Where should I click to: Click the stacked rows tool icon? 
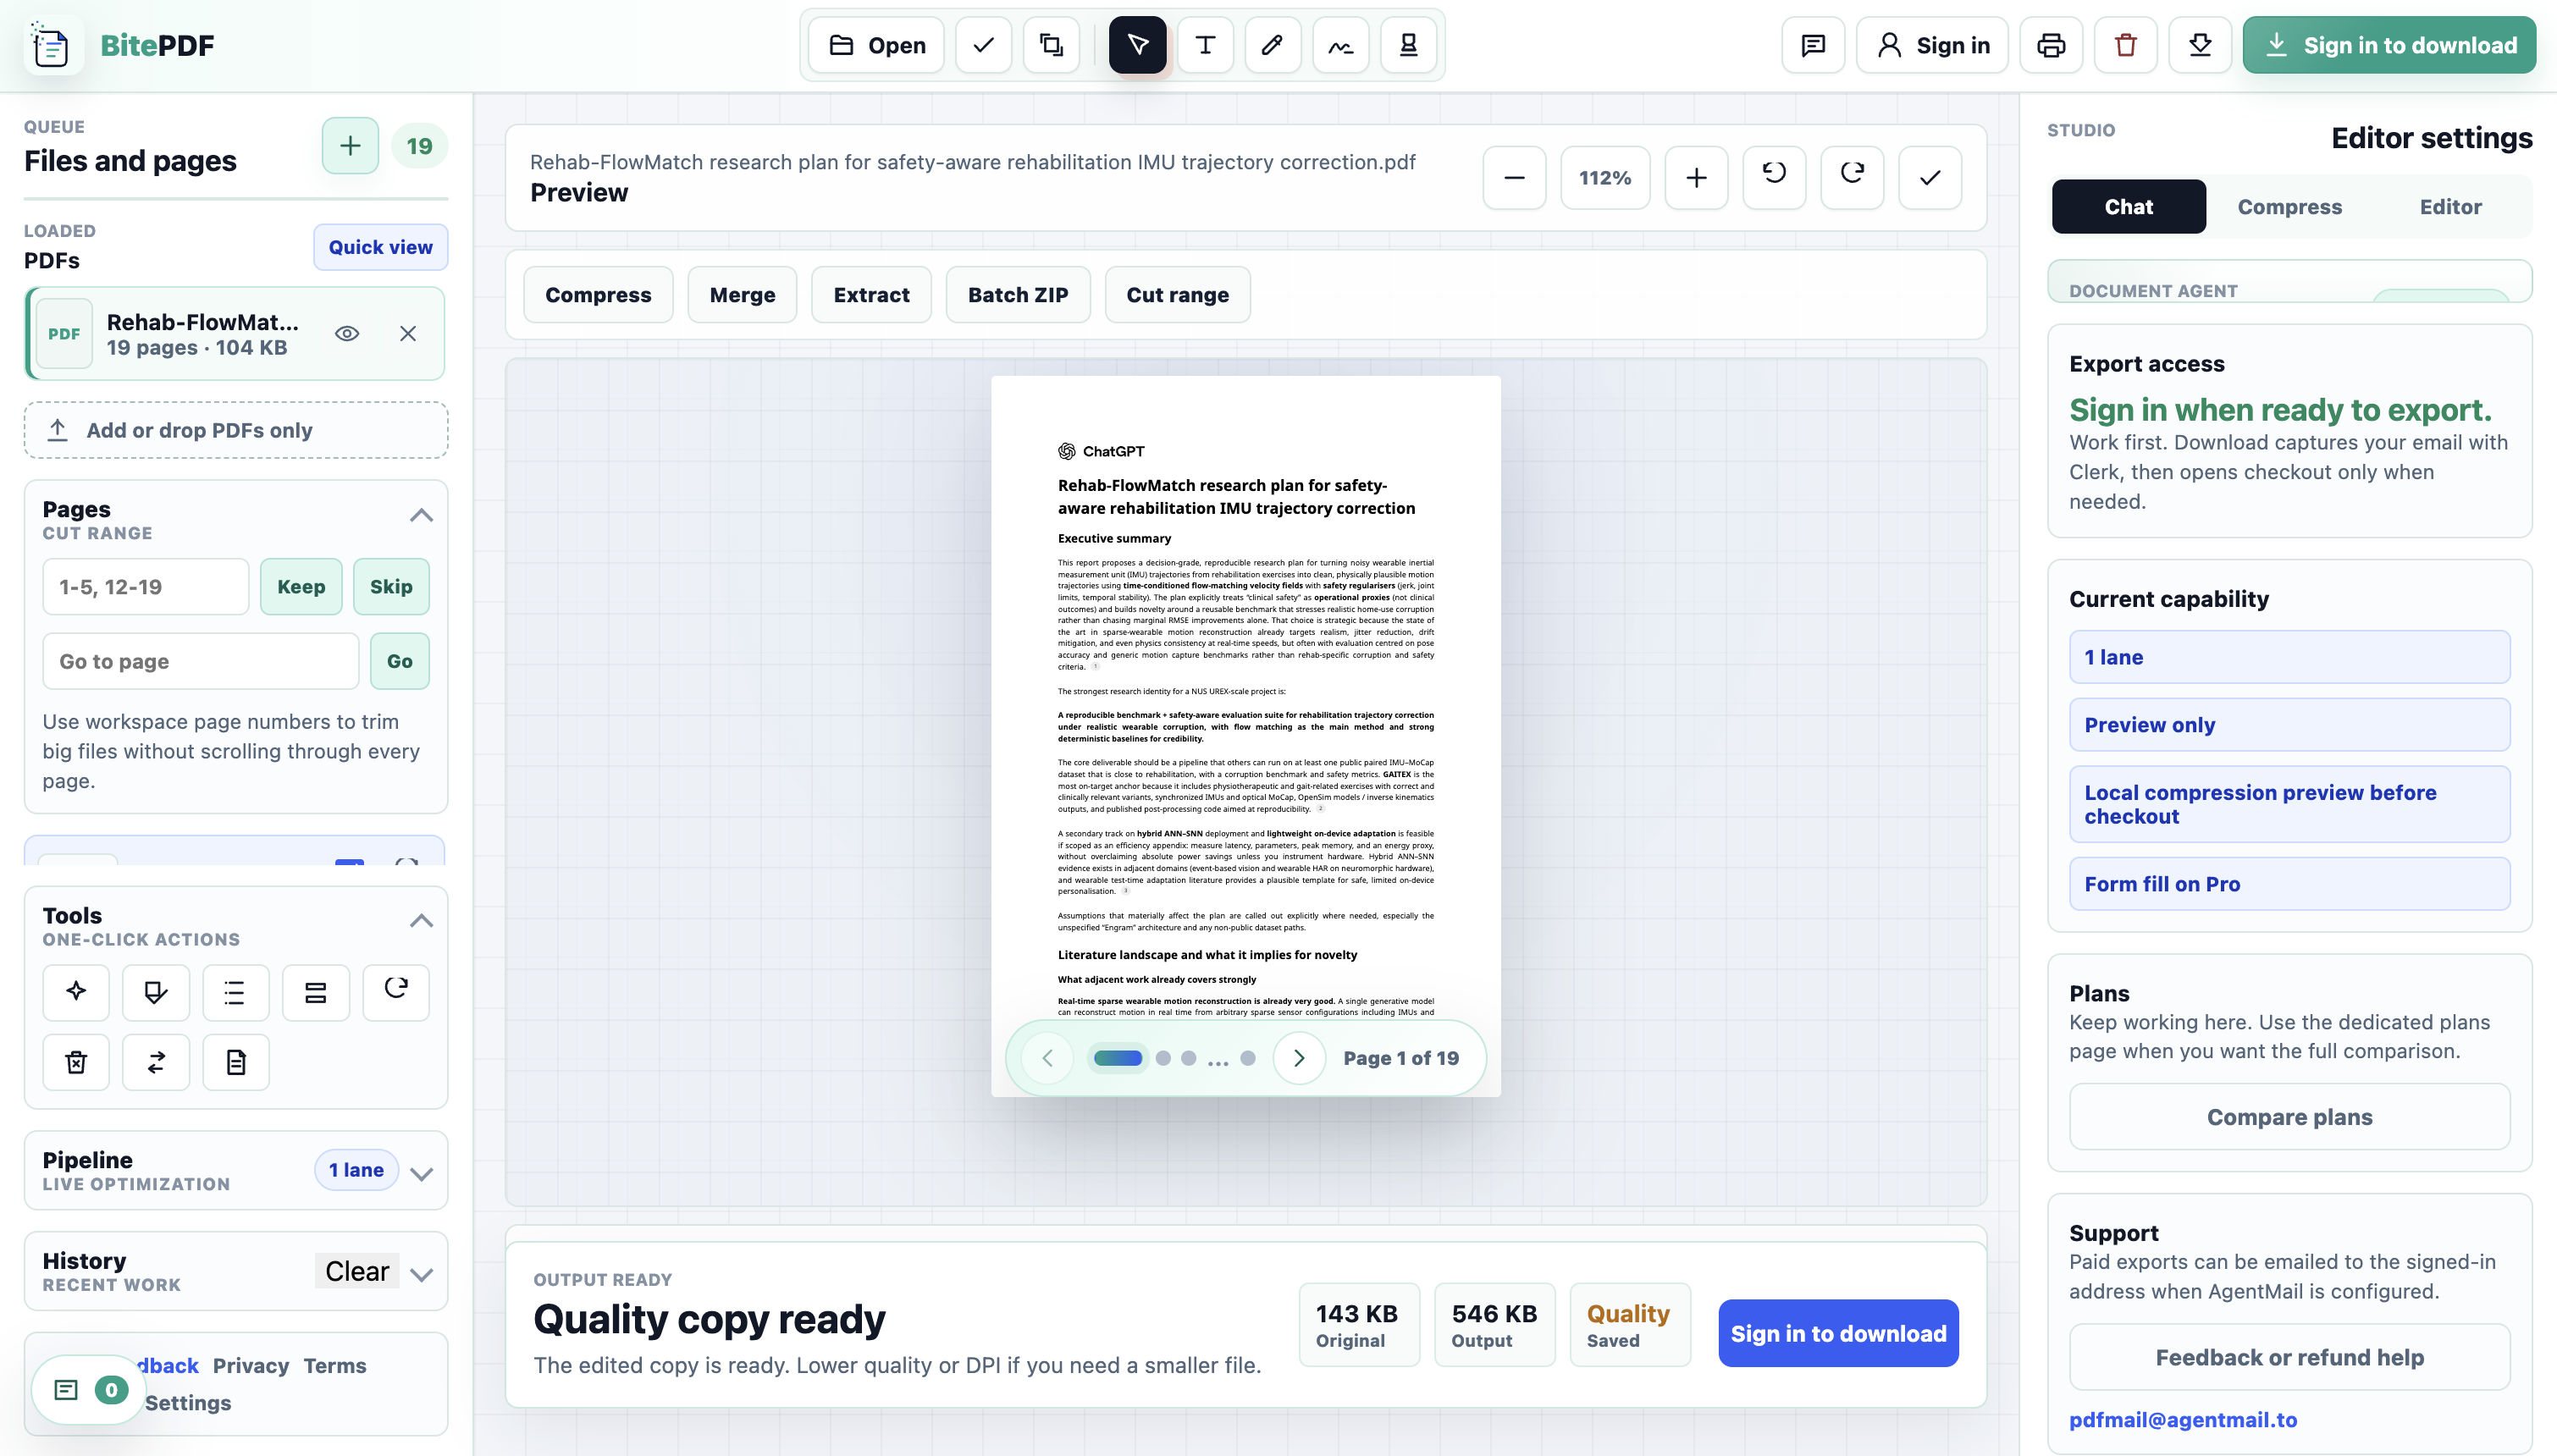coord(315,992)
